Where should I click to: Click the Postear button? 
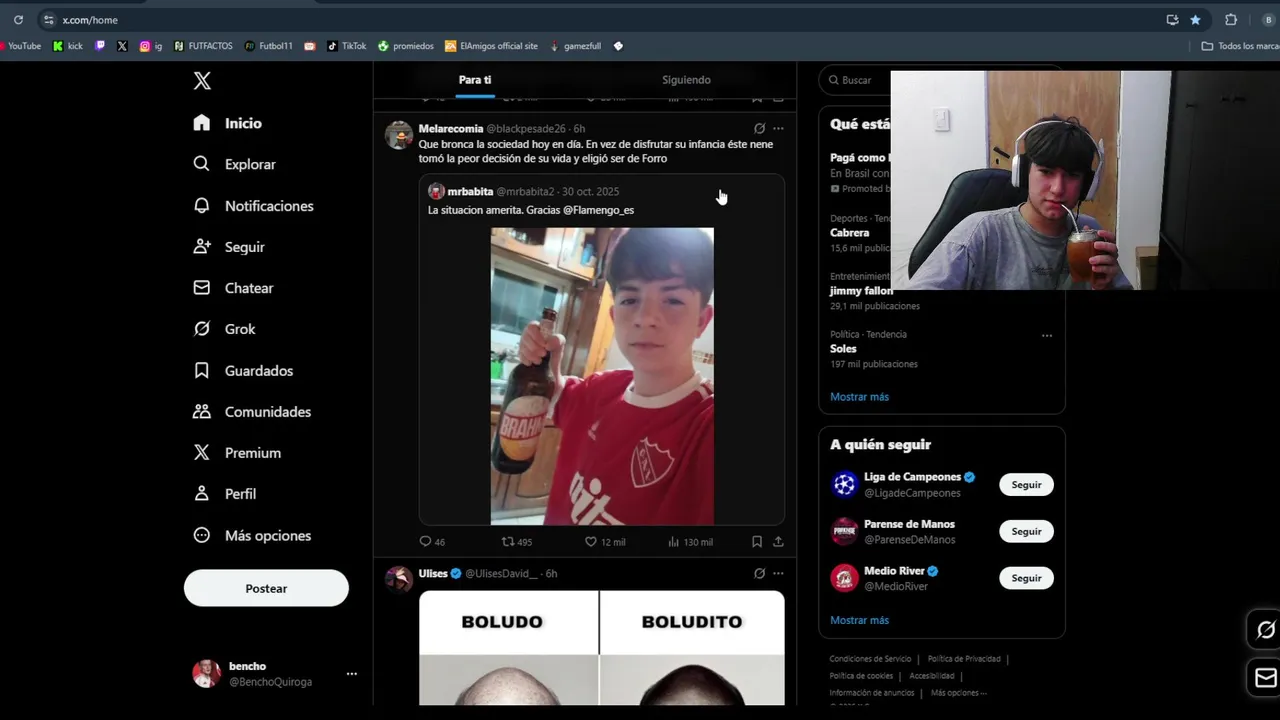point(266,589)
